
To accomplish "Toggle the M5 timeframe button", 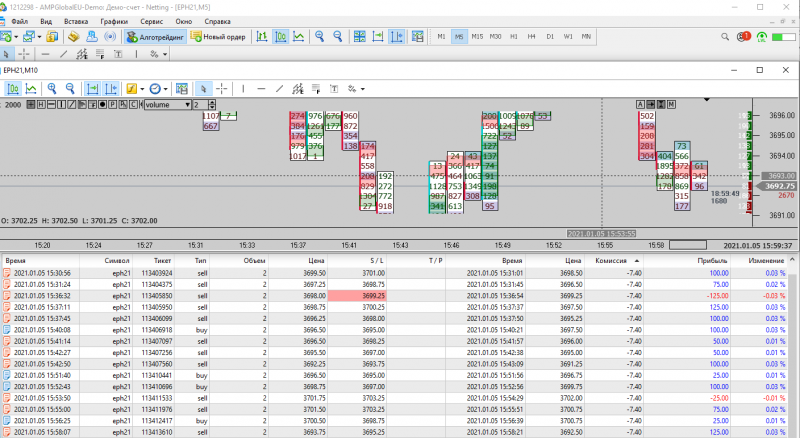I will coord(459,37).
